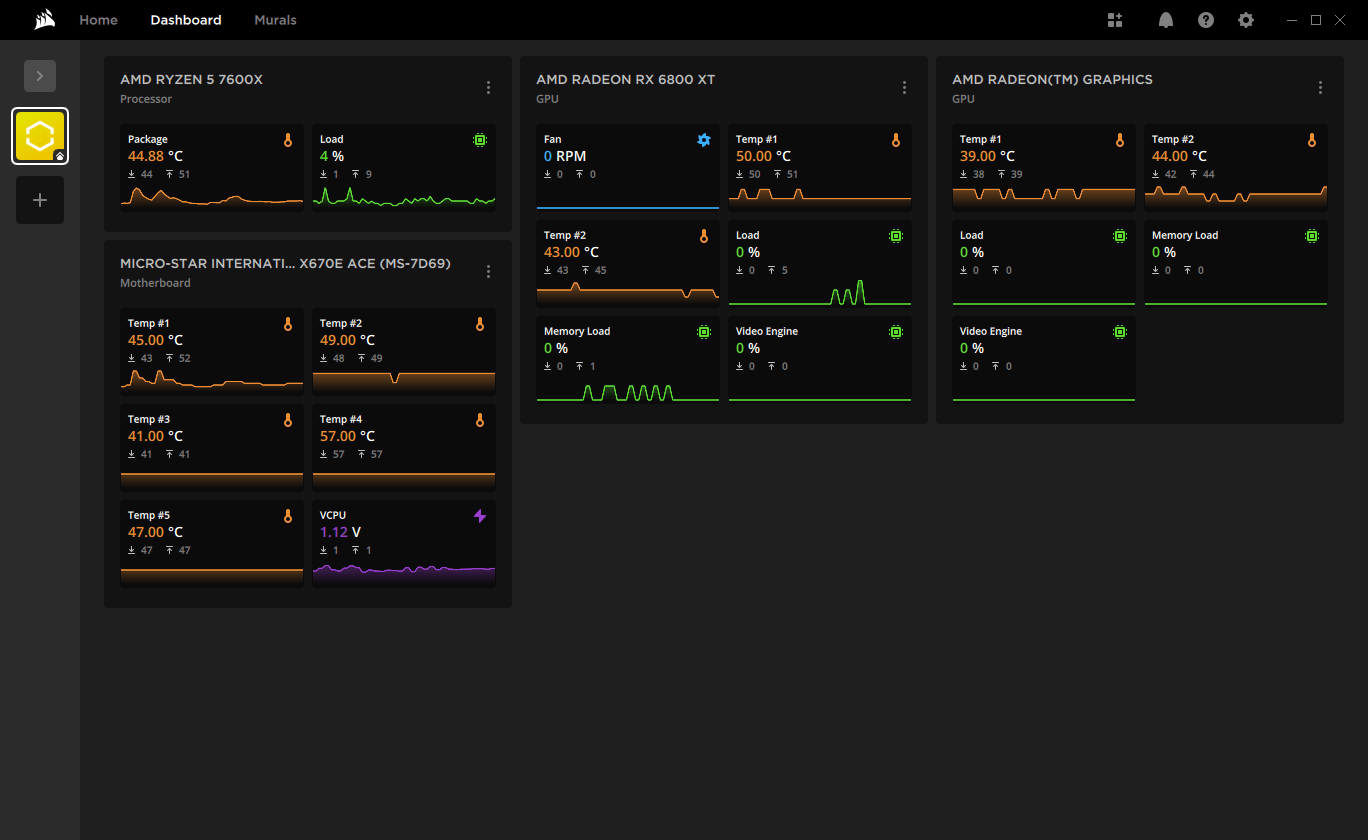Open AMD Radeon RX 6800 XT options menu

click(x=904, y=88)
